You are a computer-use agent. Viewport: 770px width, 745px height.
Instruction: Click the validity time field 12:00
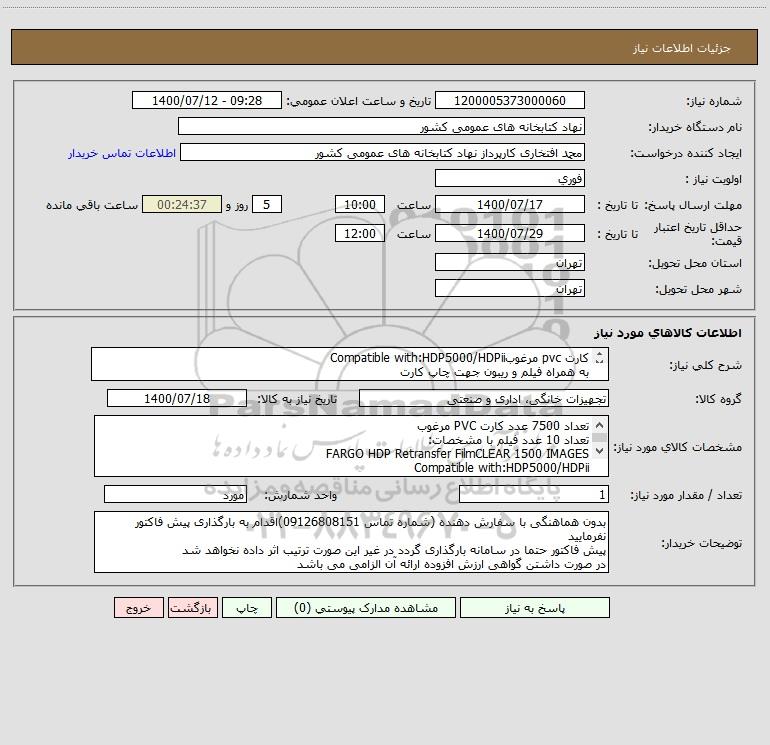[359, 233]
